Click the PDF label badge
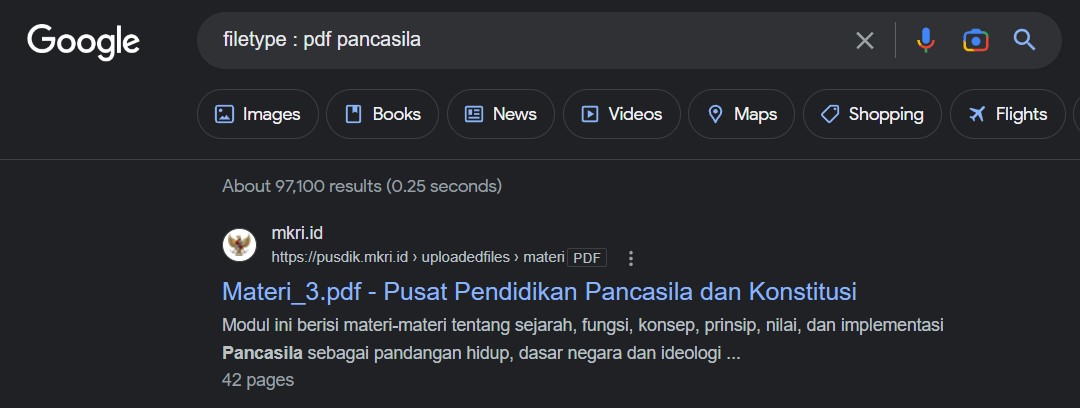Viewport: 1080px width, 408px height. pyautogui.click(x=587, y=258)
